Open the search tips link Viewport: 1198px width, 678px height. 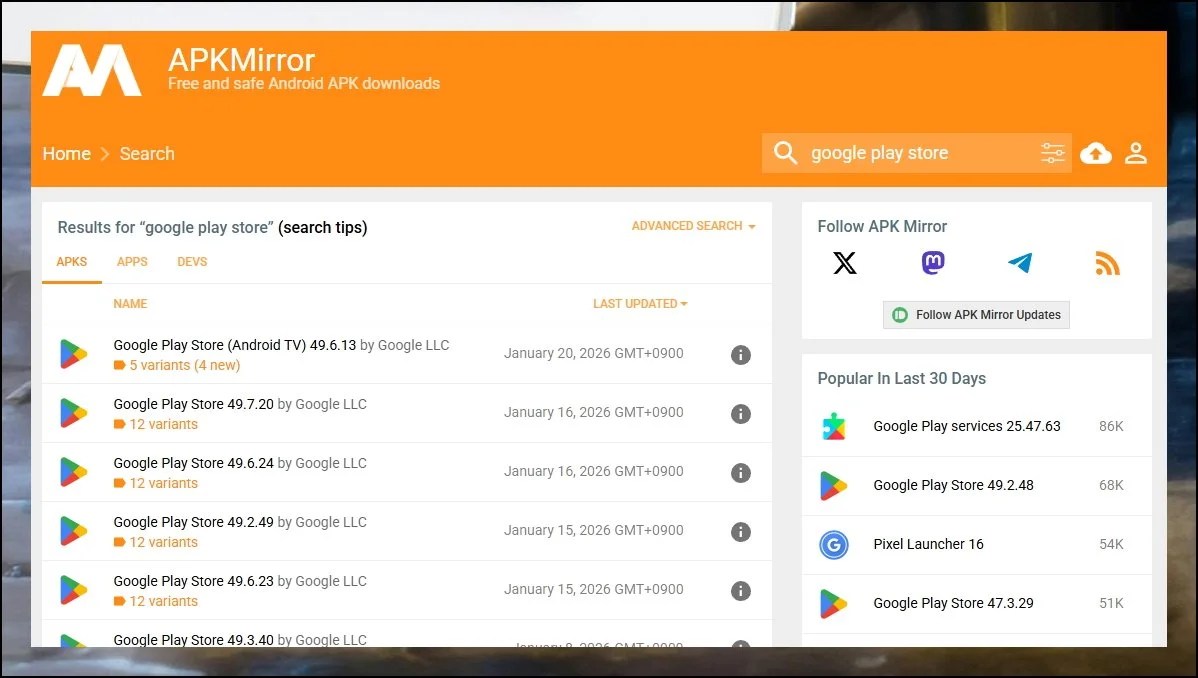point(323,227)
